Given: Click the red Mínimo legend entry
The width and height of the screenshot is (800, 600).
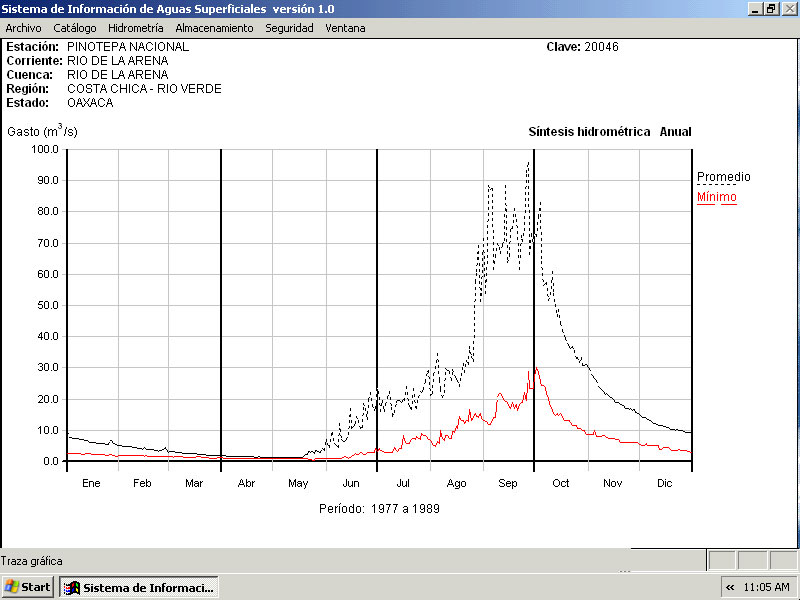Looking at the screenshot, I should [x=716, y=197].
